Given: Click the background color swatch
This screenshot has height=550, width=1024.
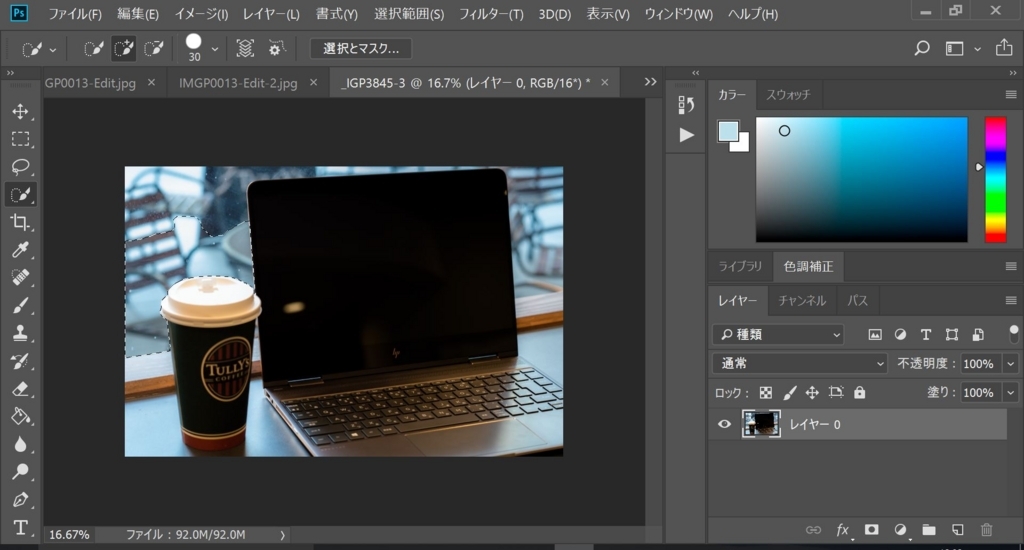Looking at the screenshot, I should 743,144.
